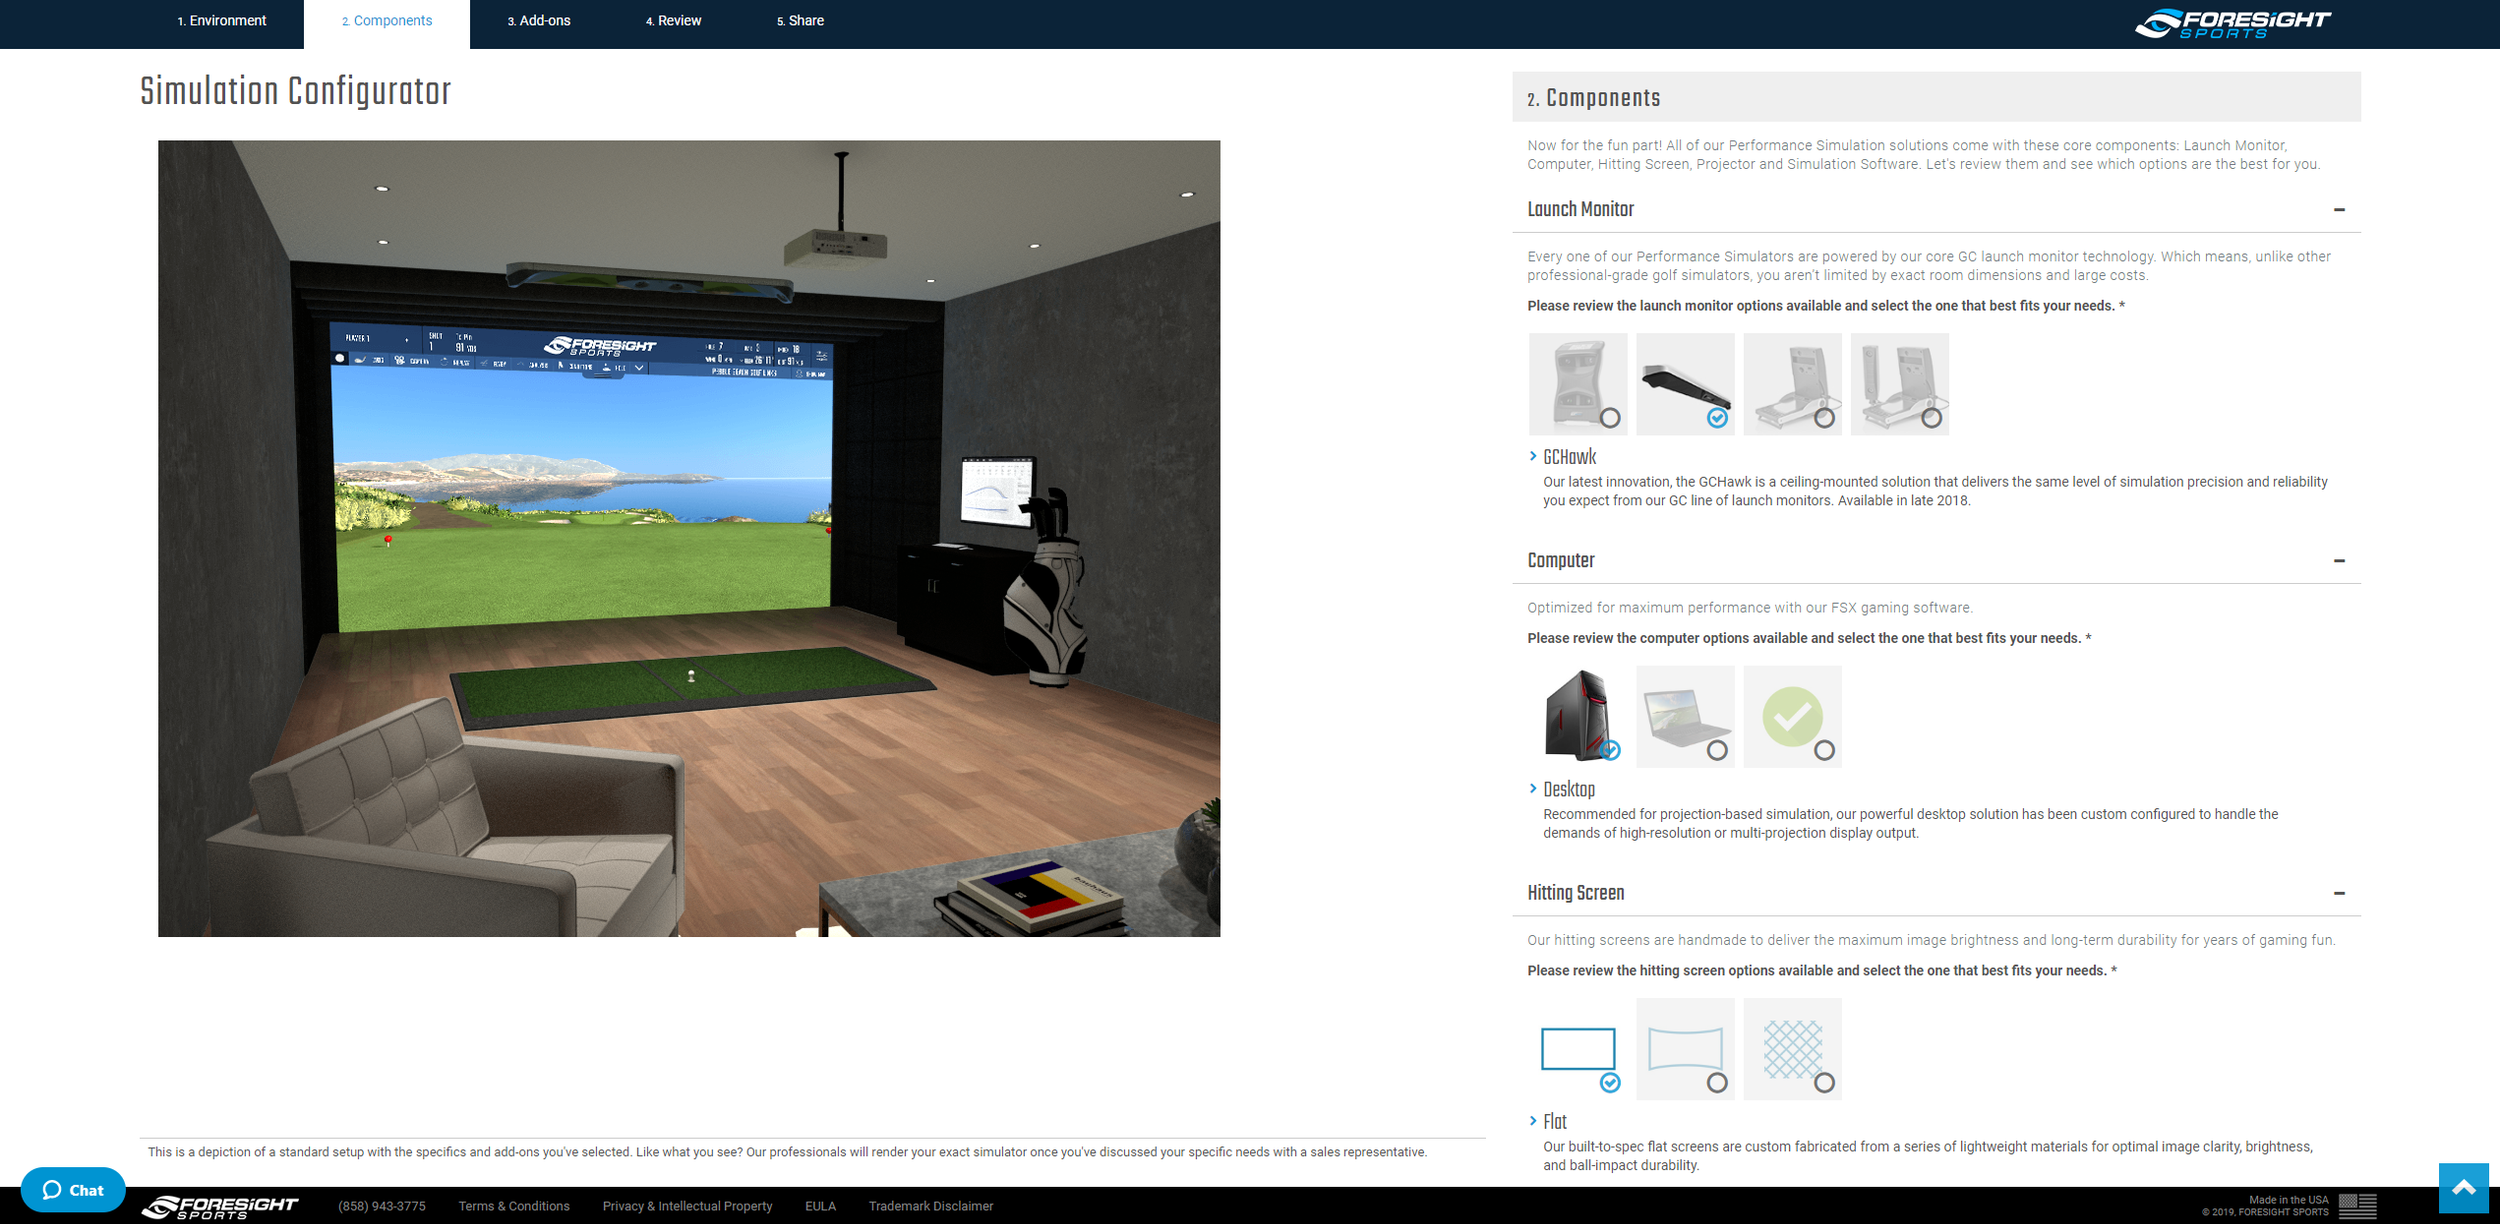This screenshot has height=1224, width=2500.
Task: Click the simulator room preview image
Action: coord(688,538)
